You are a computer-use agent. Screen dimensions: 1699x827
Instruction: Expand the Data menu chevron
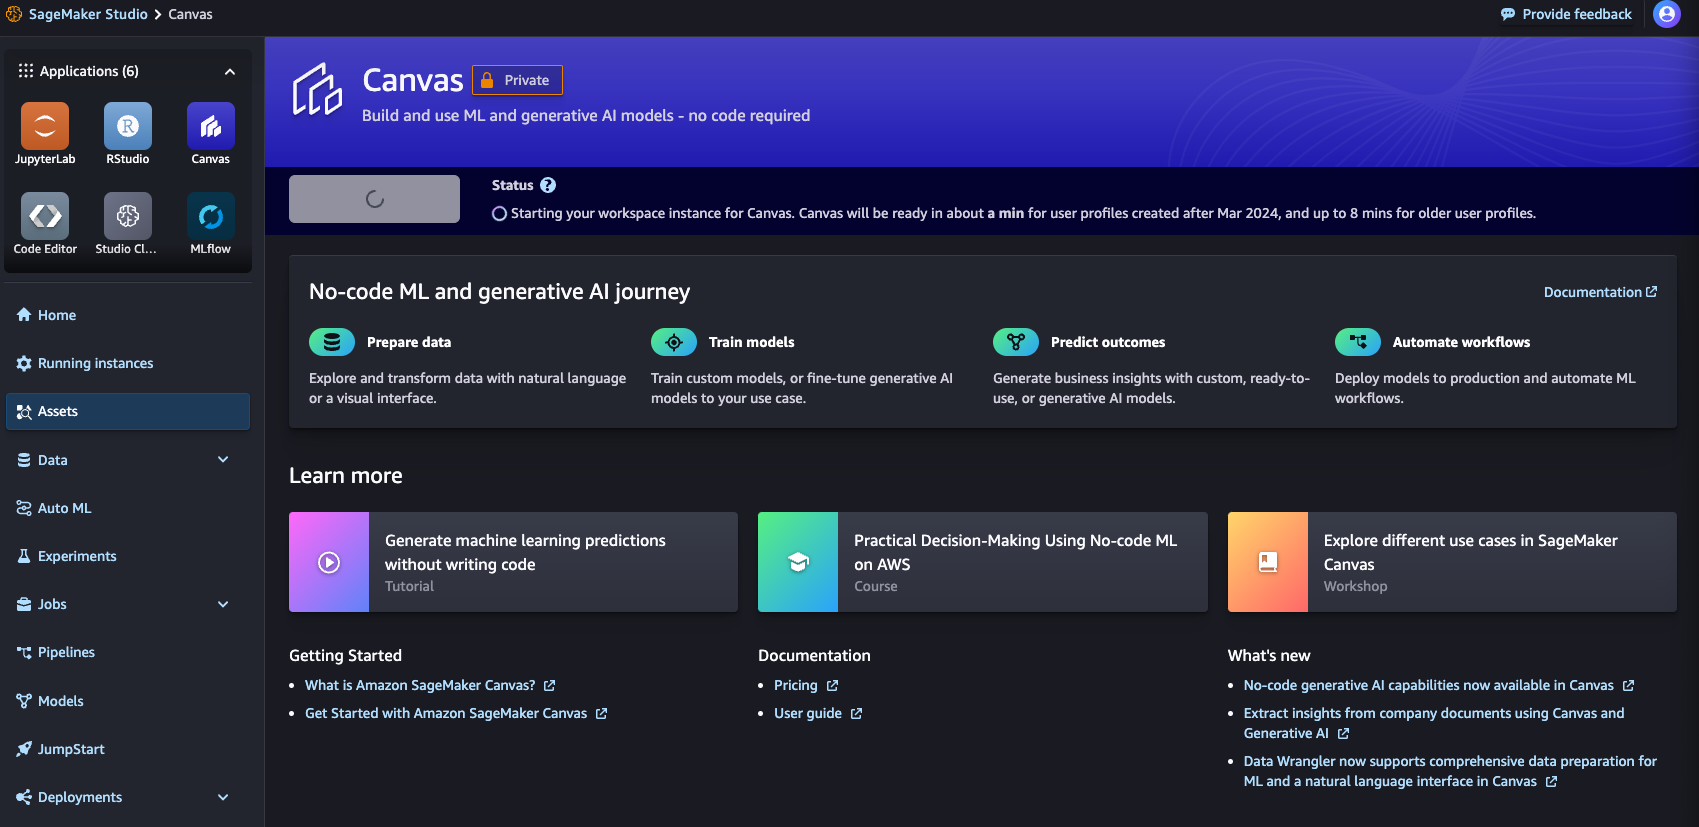223,460
